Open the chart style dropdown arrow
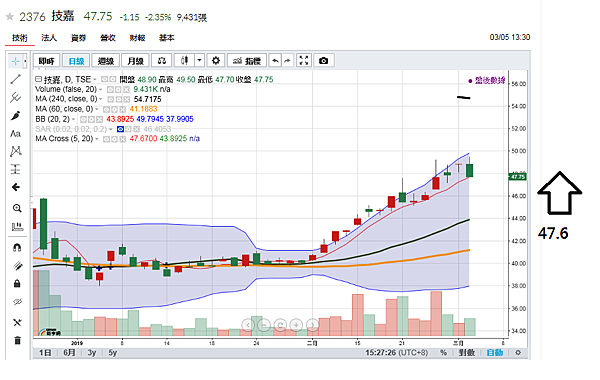This screenshot has width=600, height=380. click(199, 60)
